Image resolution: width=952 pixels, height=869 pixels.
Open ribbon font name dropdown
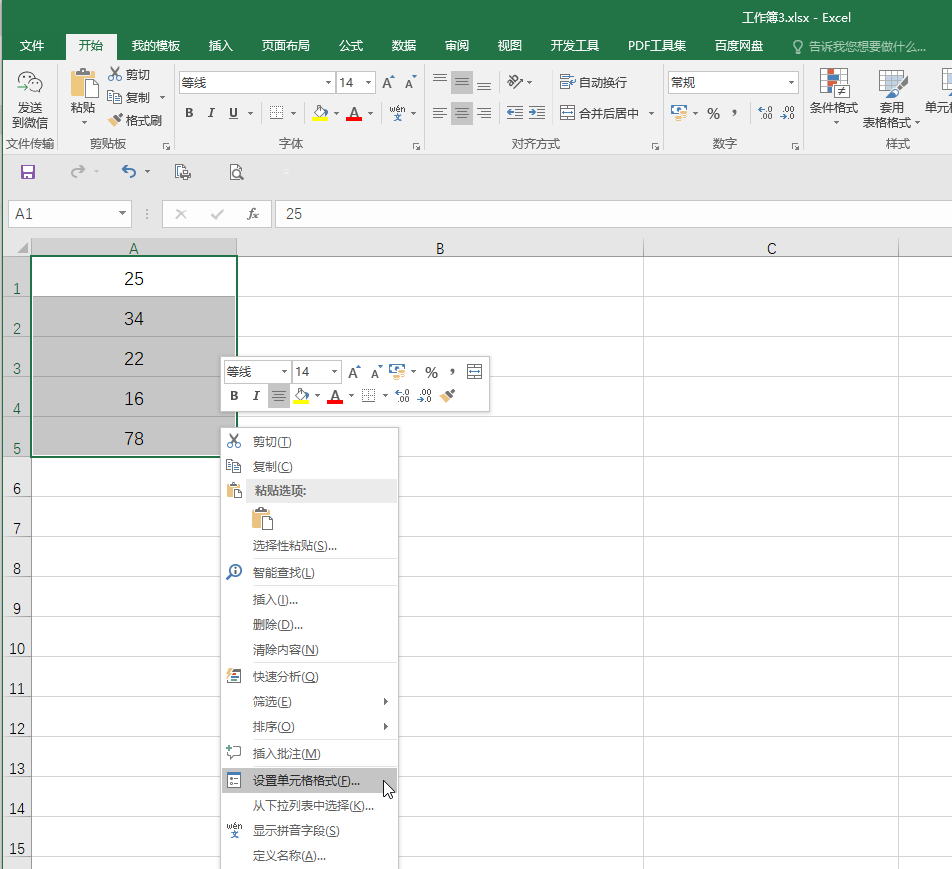328,83
